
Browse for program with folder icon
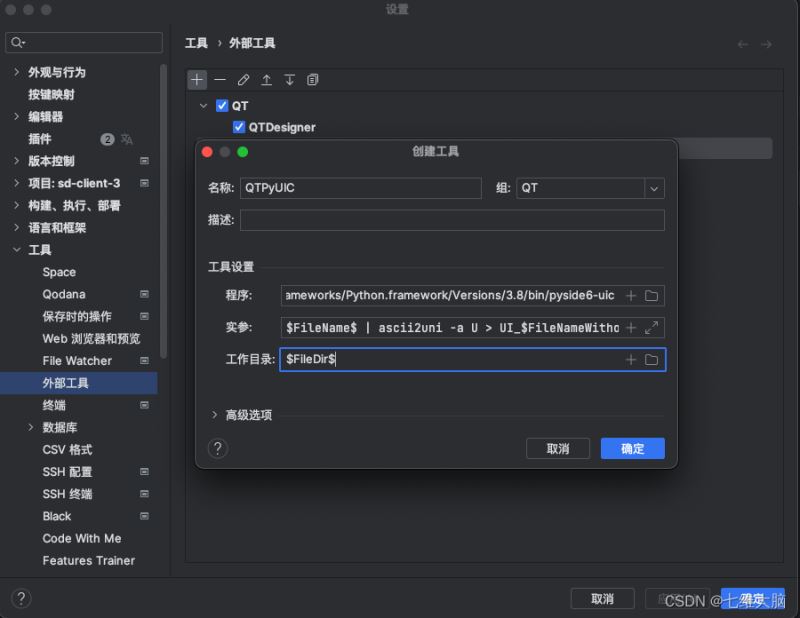point(652,295)
